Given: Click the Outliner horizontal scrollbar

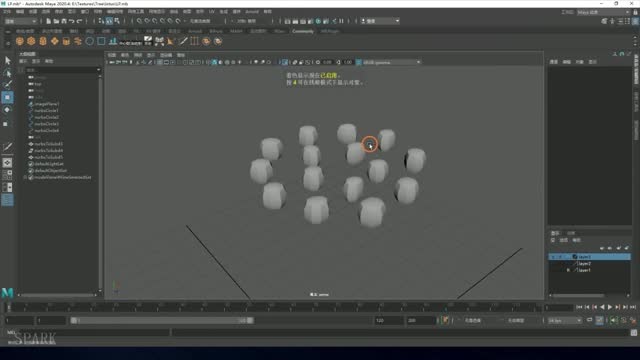Looking at the screenshot, I should tap(58, 295).
